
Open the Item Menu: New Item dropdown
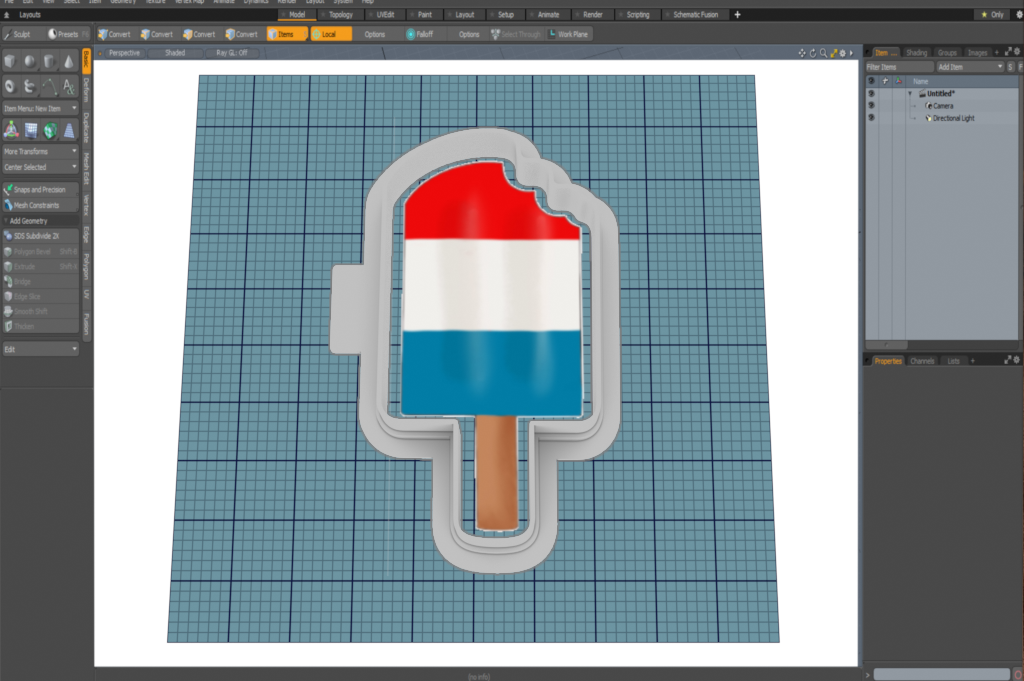click(40, 108)
